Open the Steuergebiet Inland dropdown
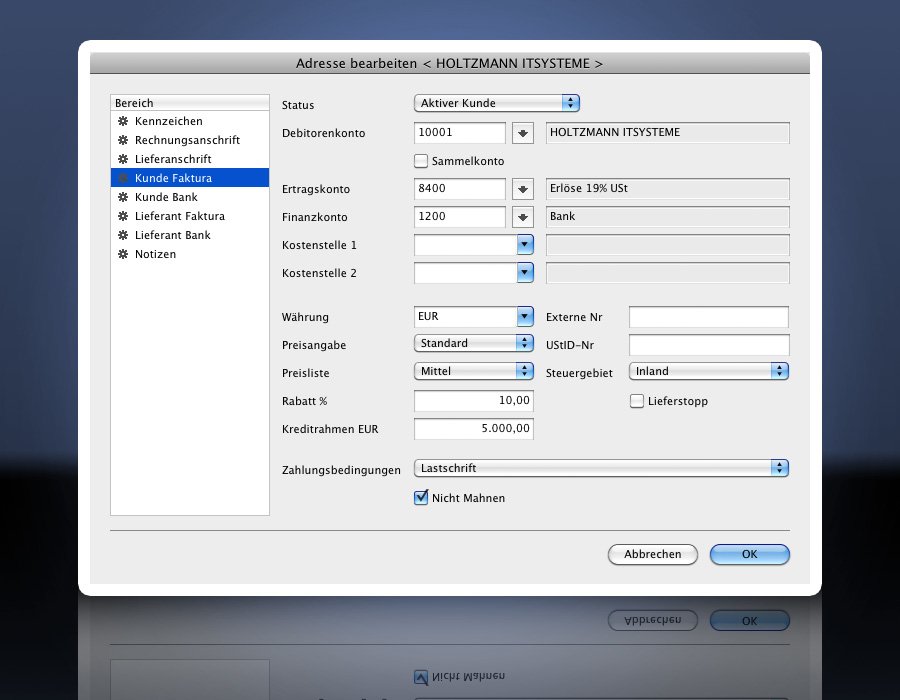 pos(709,371)
